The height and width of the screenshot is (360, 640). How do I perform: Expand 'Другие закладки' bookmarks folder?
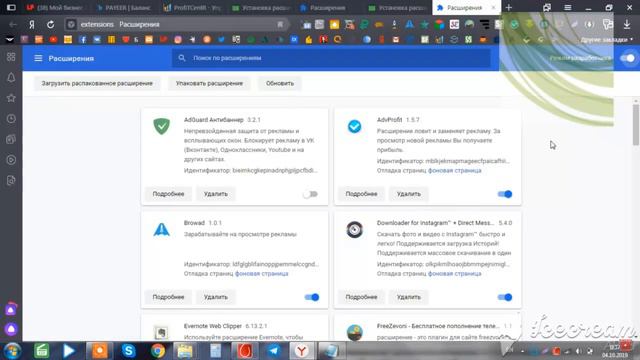tap(606, 40)
